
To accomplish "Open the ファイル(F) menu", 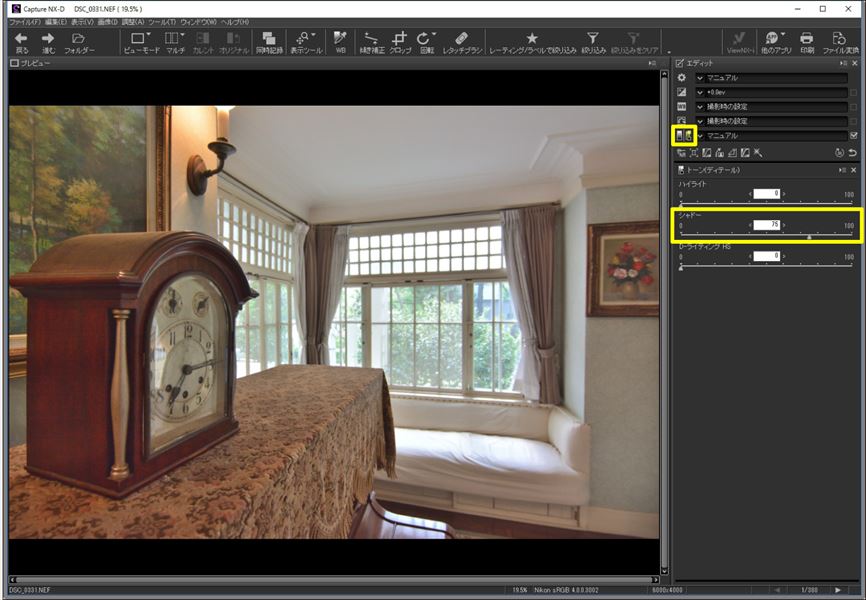I will pos(25,22).
